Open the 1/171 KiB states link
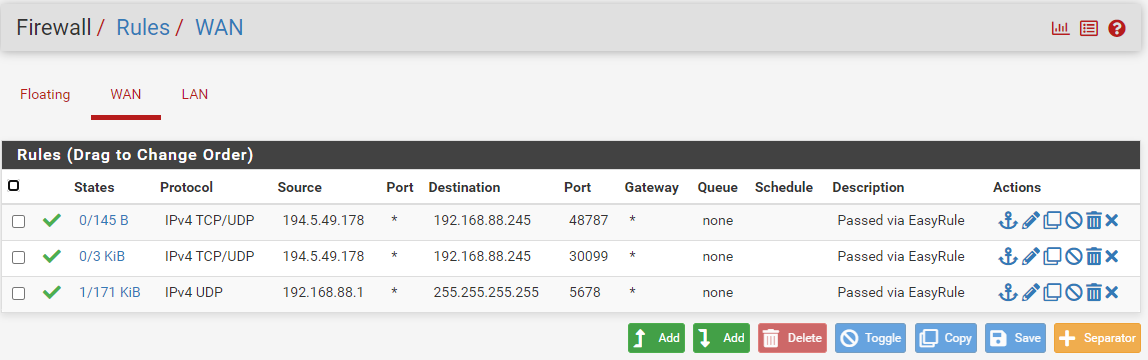The image size is (1148, 360). (110, 293)
